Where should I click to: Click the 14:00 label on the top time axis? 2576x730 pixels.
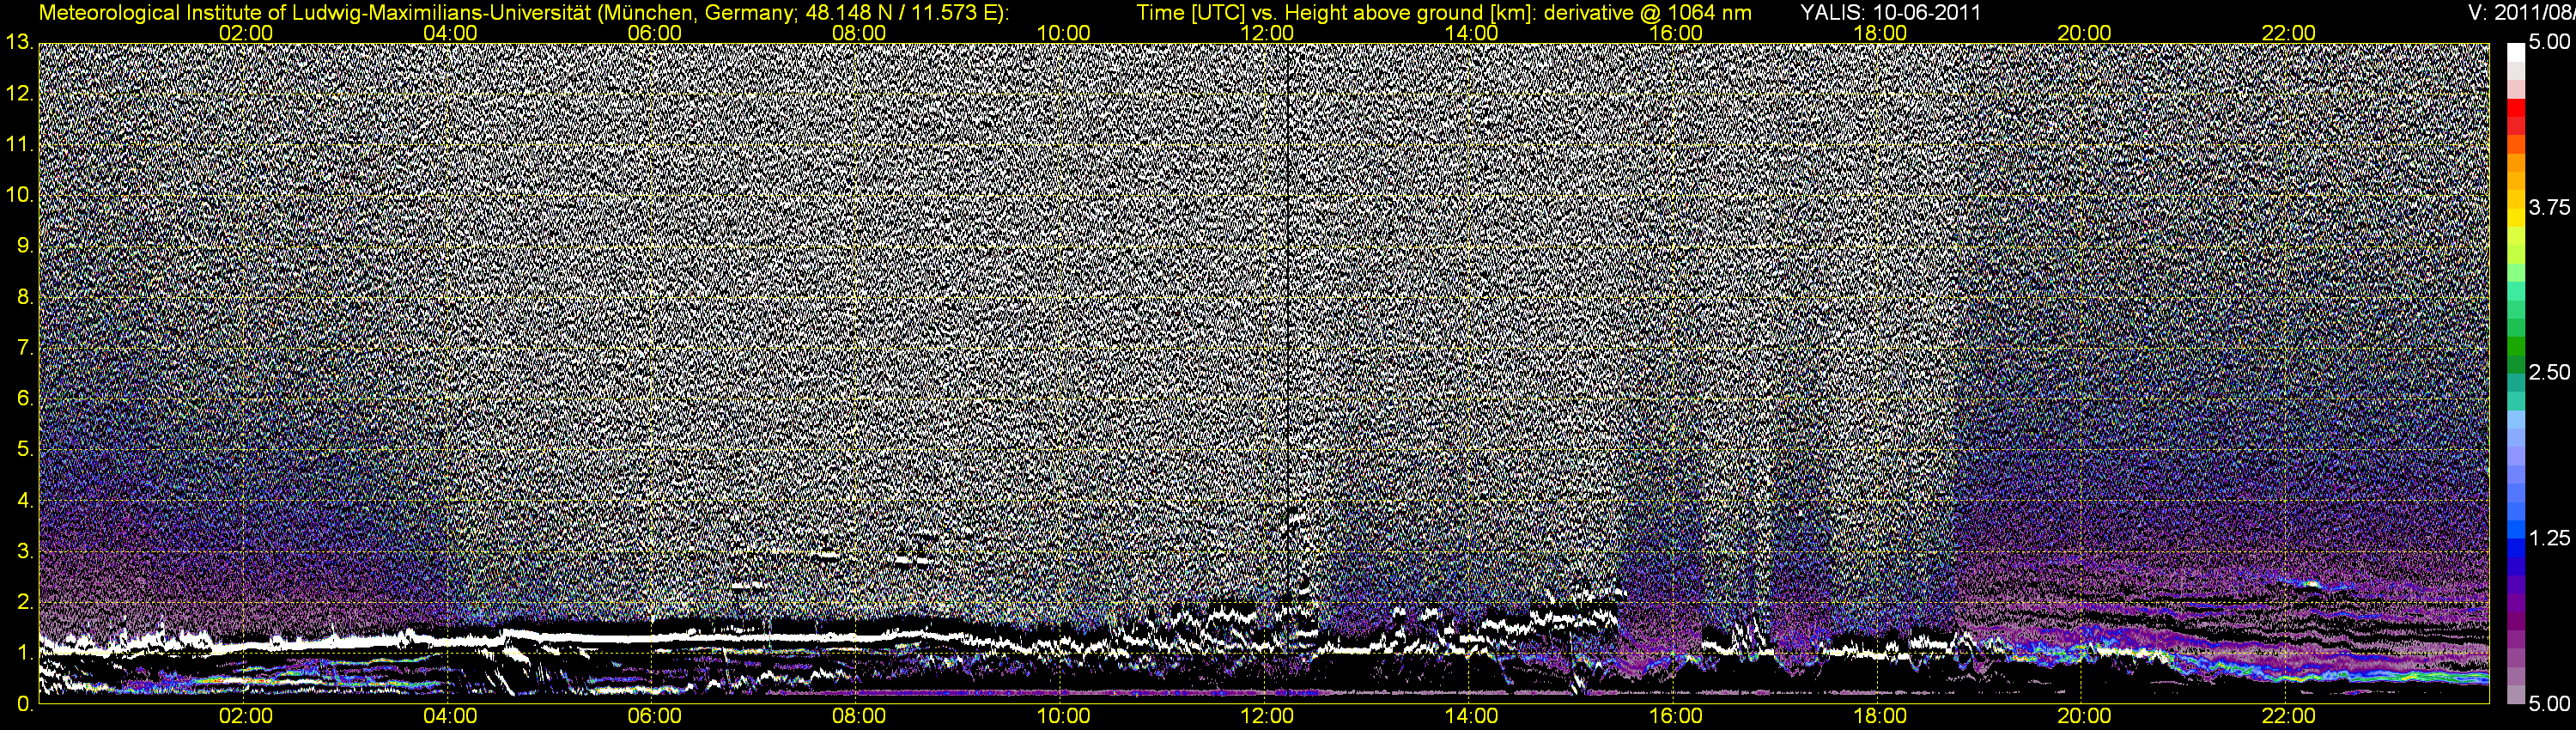(1472, 33)
